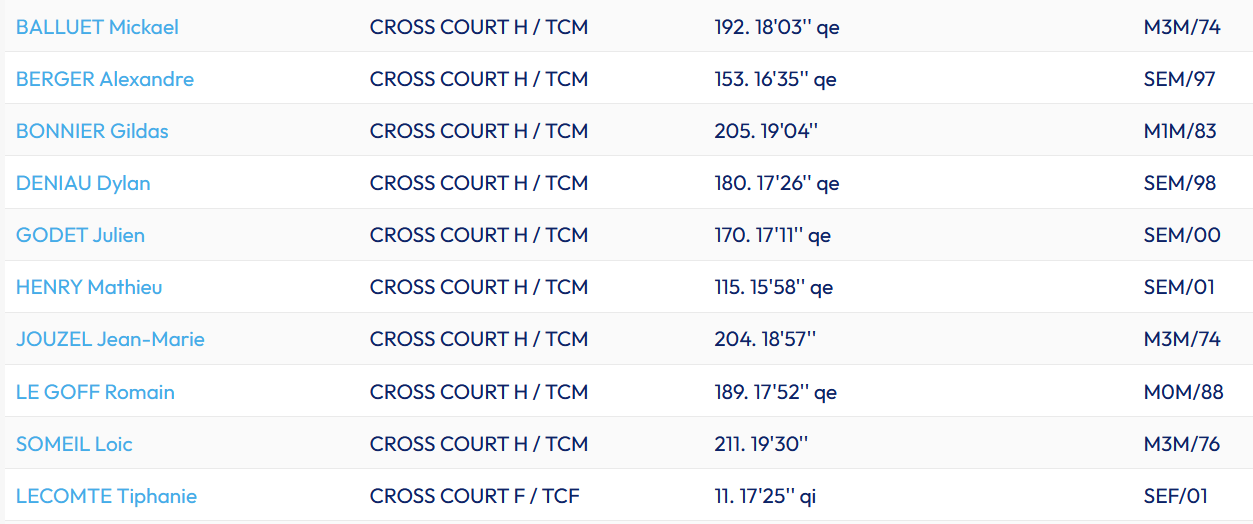1253x524 pixels.
Task: Open BONNIER Gildas athlete page
Action: (x=92, y=131)
